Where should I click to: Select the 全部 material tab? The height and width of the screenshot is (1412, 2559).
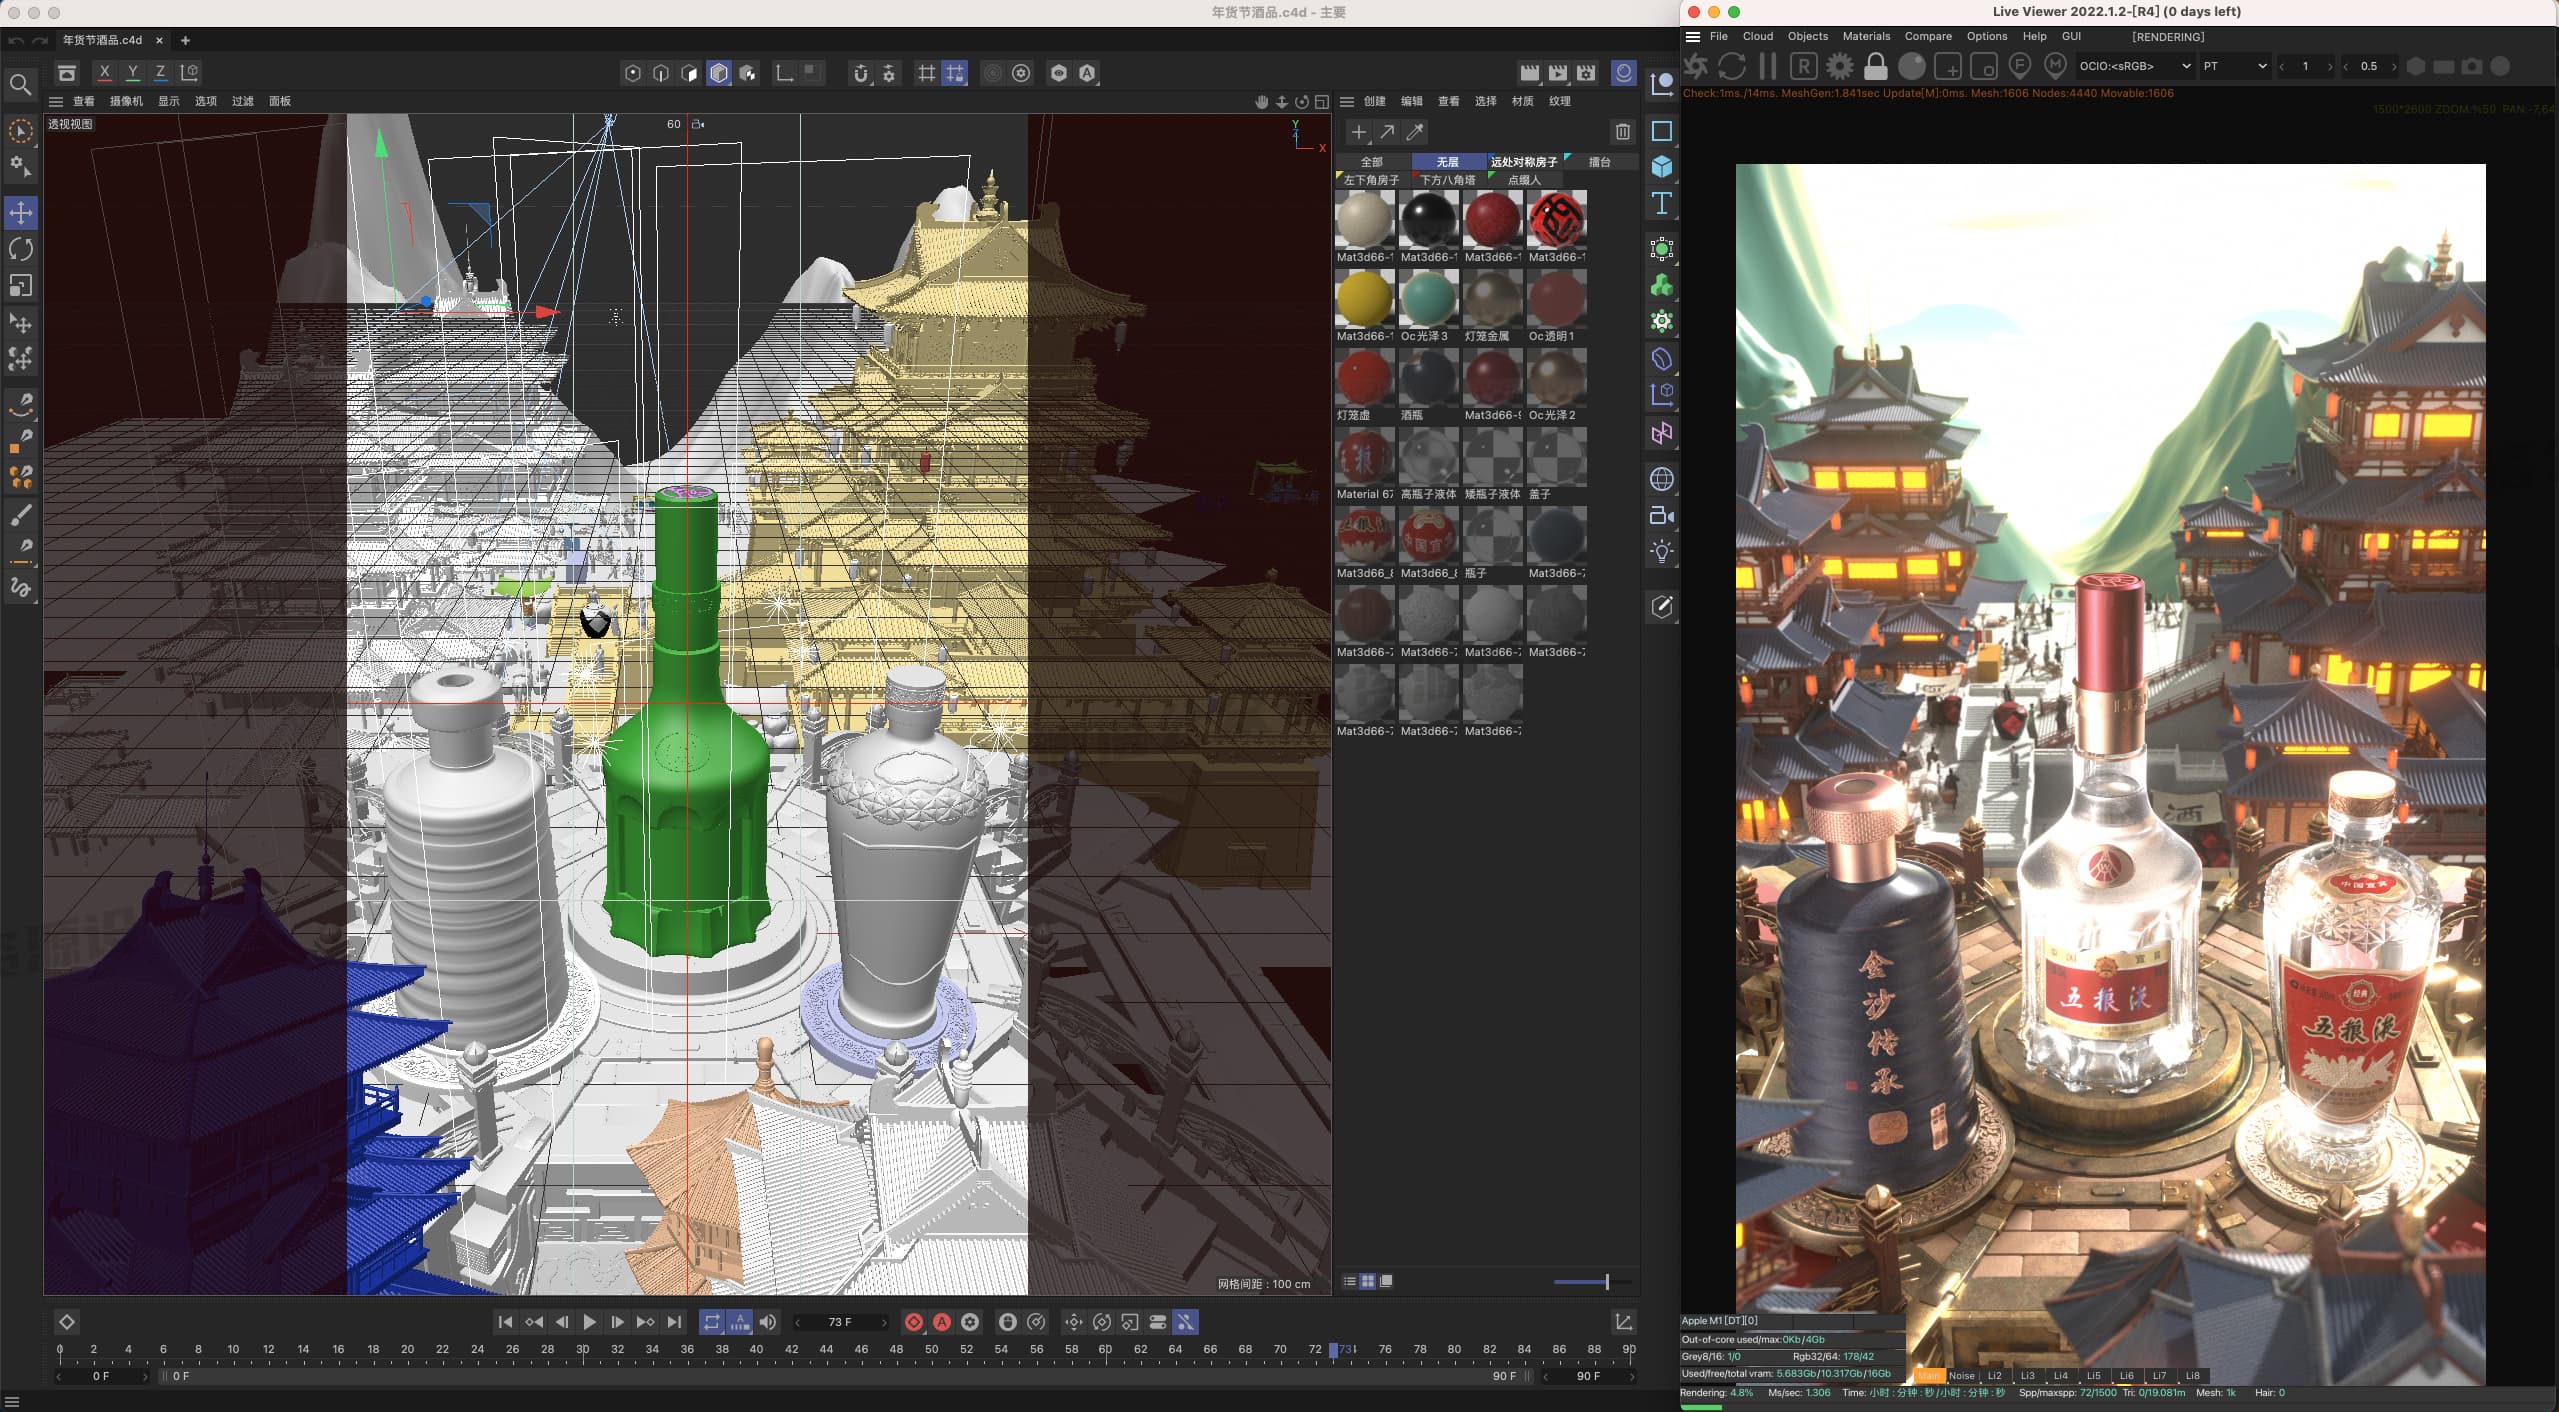(x=1372, y=162)
